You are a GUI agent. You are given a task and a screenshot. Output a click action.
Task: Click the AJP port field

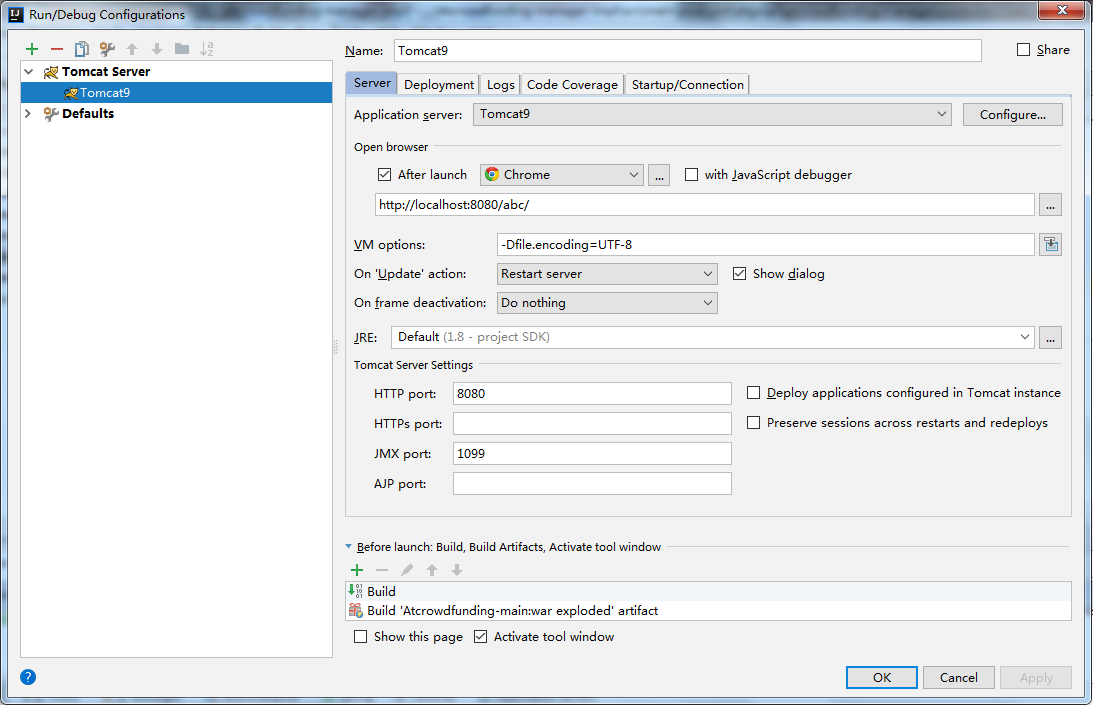(x=592, y=483)
